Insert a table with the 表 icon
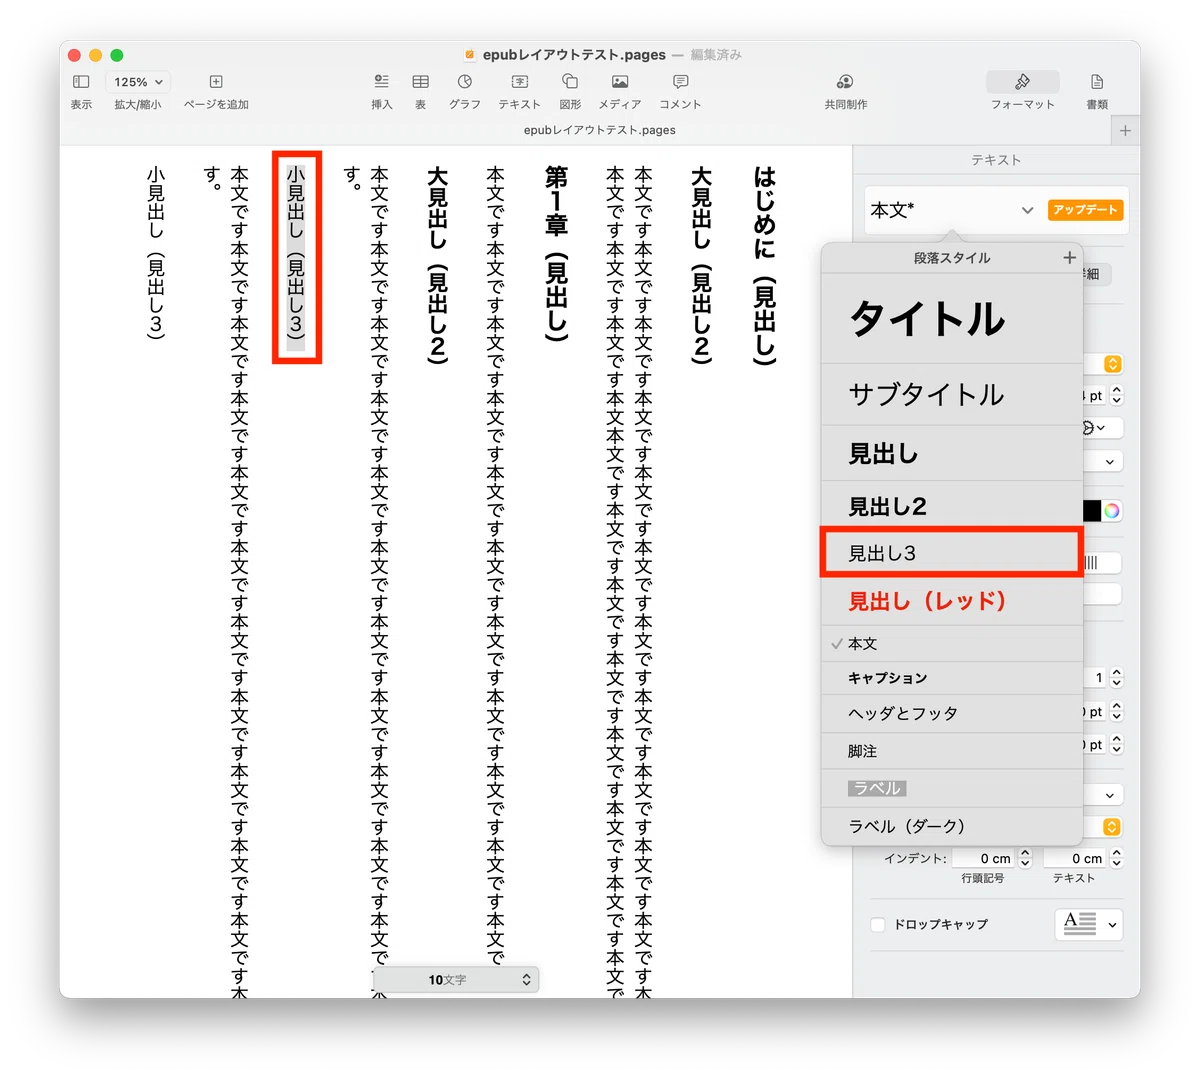 tap(421, 82)
